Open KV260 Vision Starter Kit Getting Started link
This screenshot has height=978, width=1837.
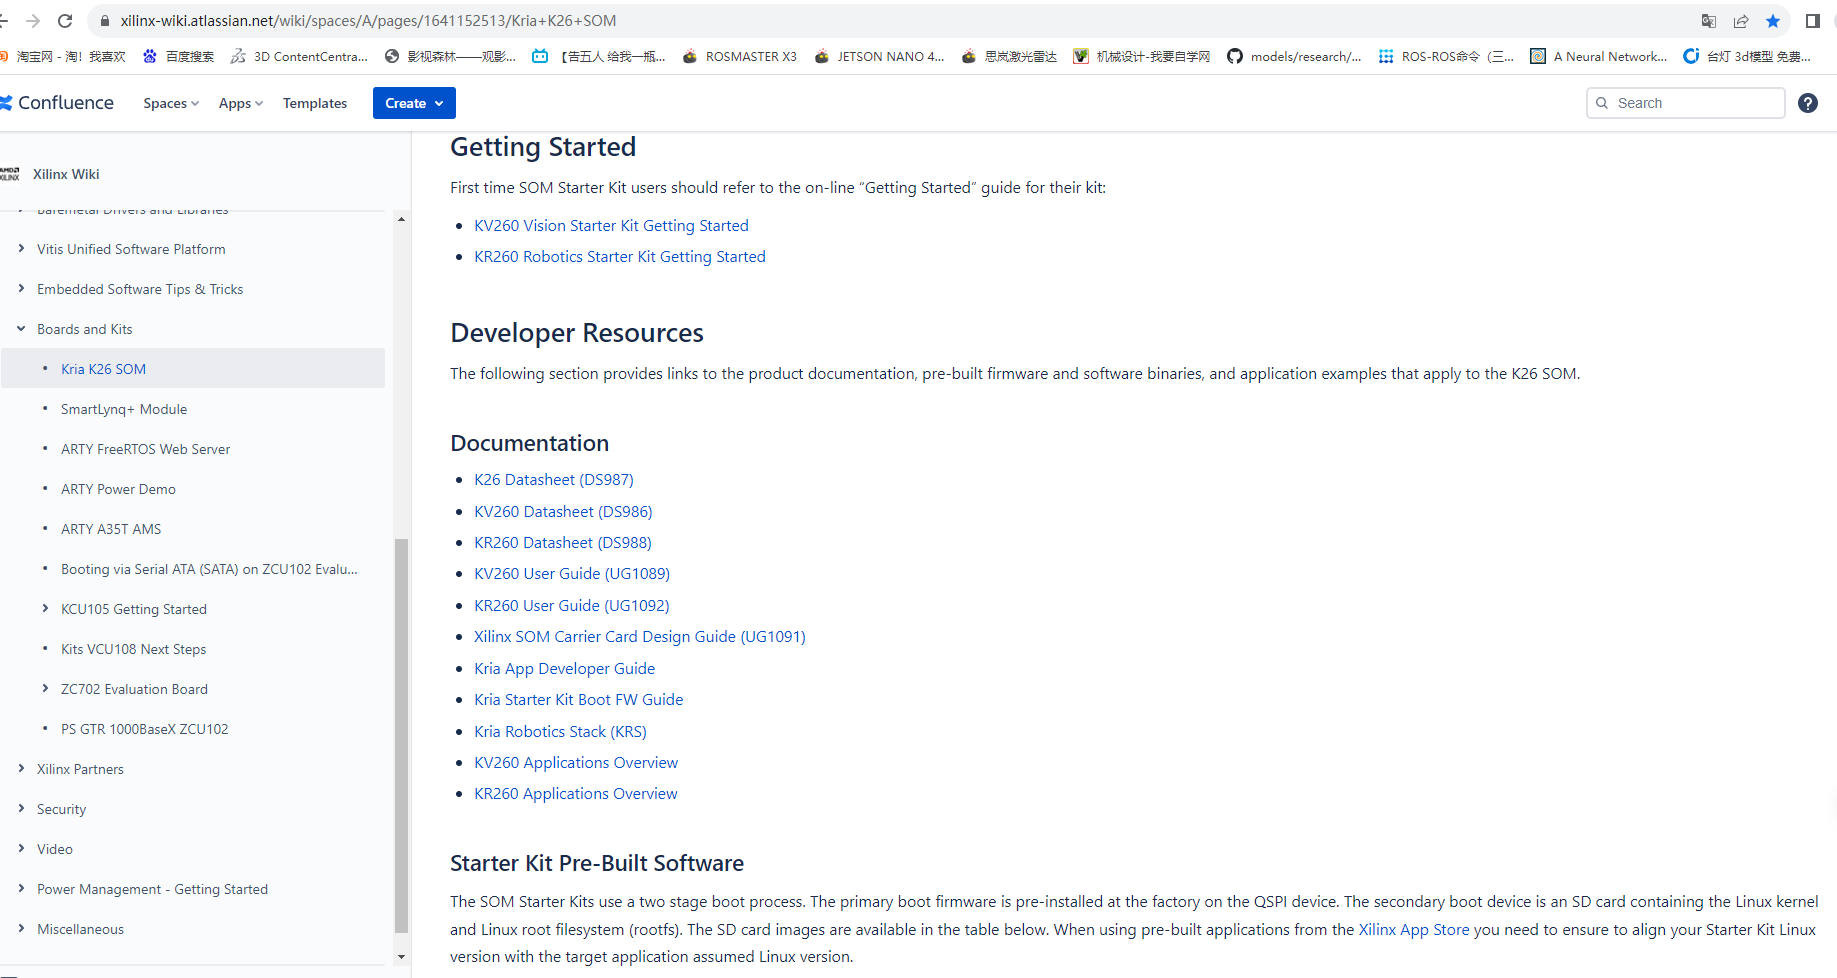pyautogui.click(x=611, y=226)
